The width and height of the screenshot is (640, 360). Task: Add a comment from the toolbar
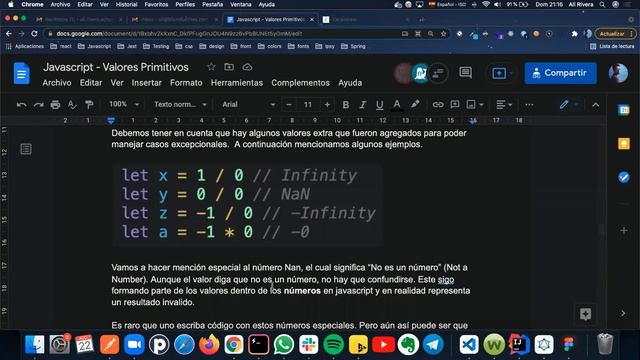tap(455, 104)
